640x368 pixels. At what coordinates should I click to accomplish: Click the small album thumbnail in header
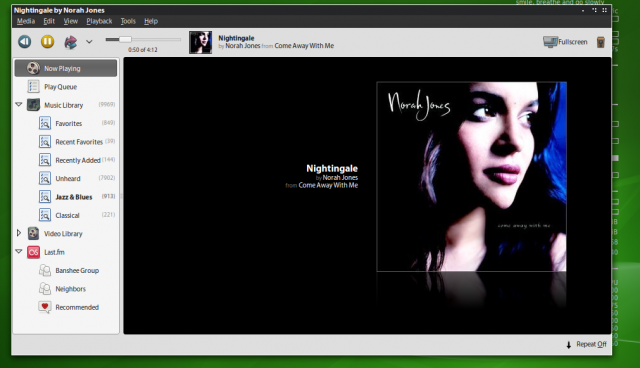click(x=200, y=42)
